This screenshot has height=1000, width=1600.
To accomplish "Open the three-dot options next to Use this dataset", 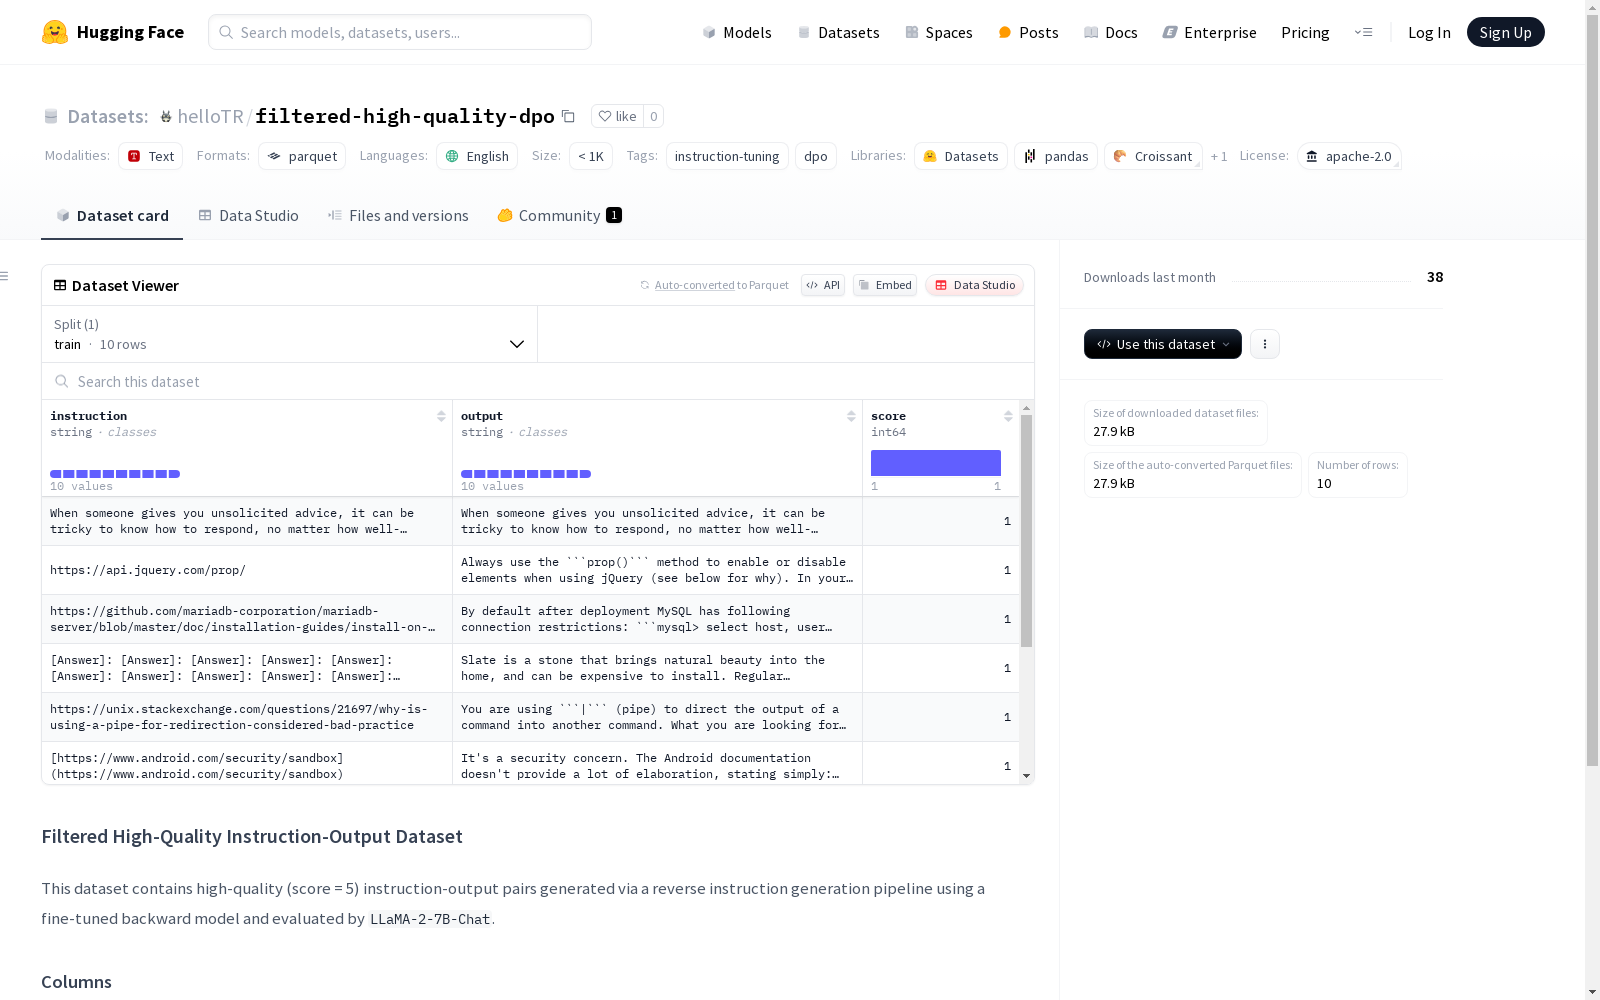I will (x=1265, y=344).
